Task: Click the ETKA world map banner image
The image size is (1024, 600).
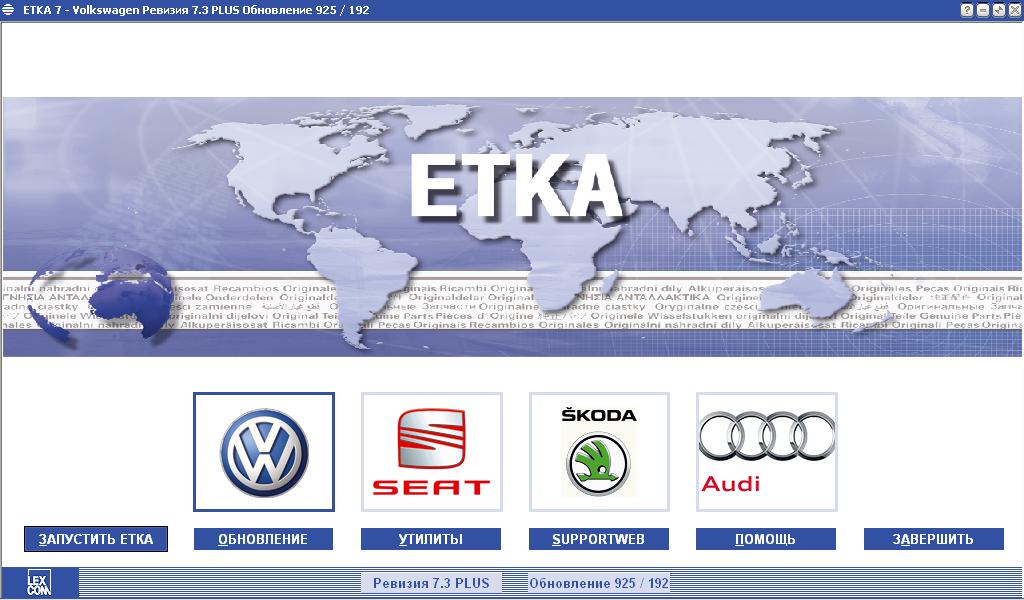Action: 512,227
